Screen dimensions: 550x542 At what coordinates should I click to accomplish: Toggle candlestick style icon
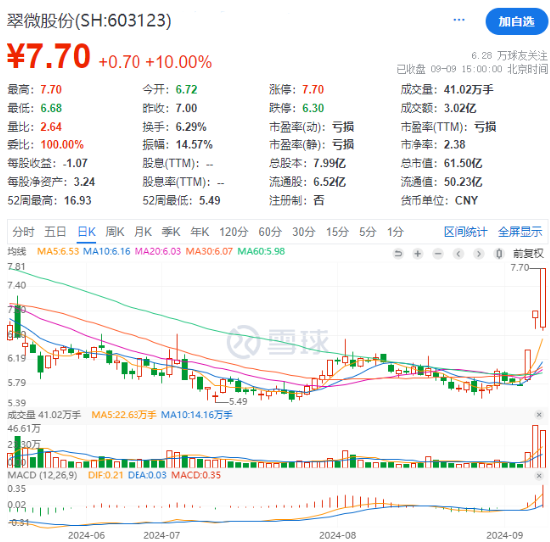[499, 253]
